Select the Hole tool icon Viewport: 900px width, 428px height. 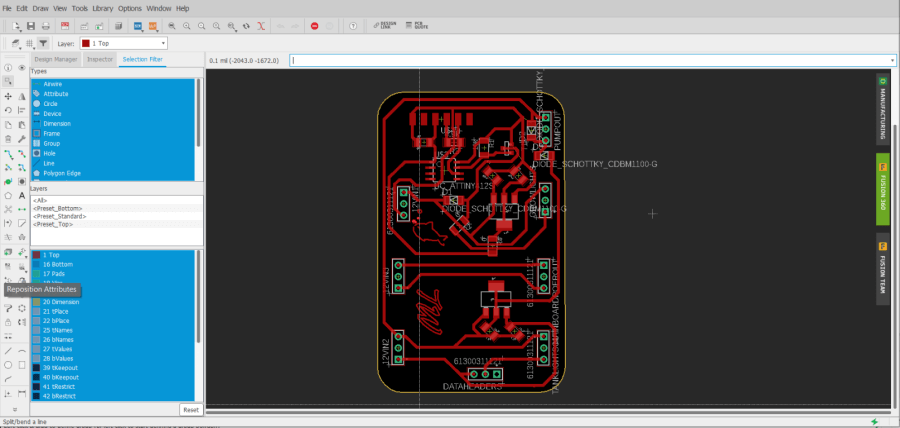coord(22,182)
